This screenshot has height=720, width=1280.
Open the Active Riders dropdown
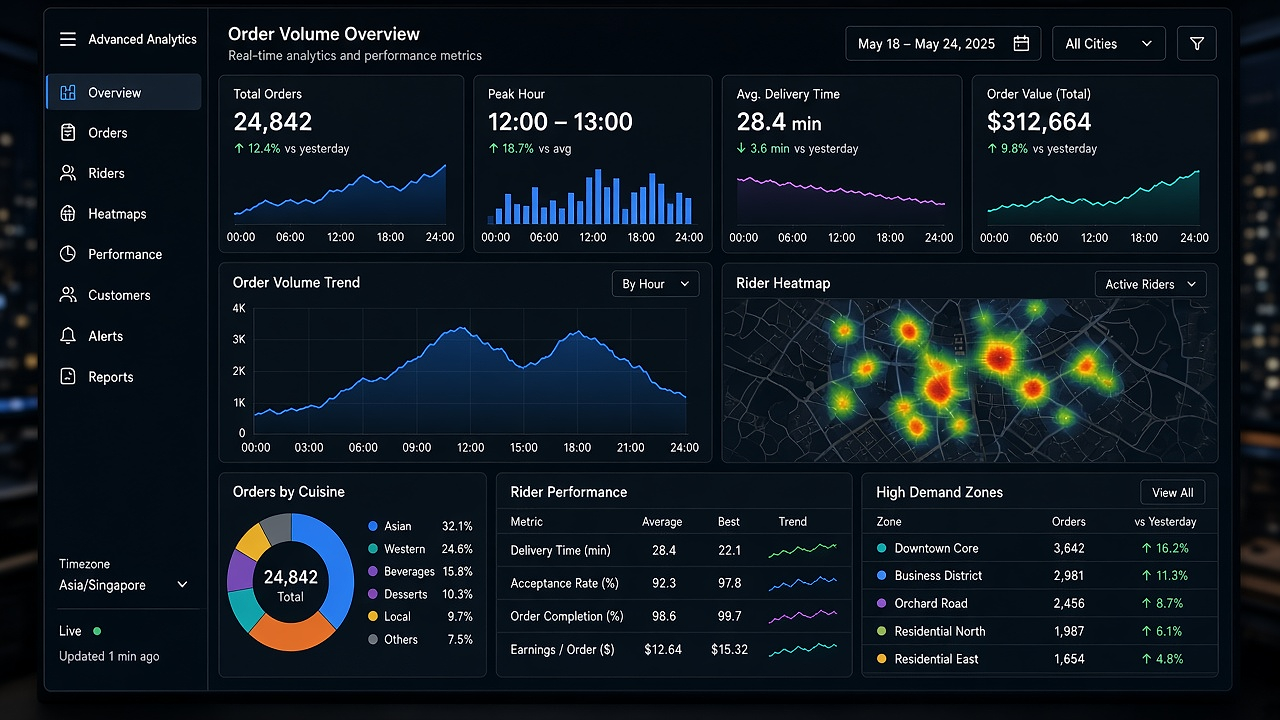pos(1150,284)
